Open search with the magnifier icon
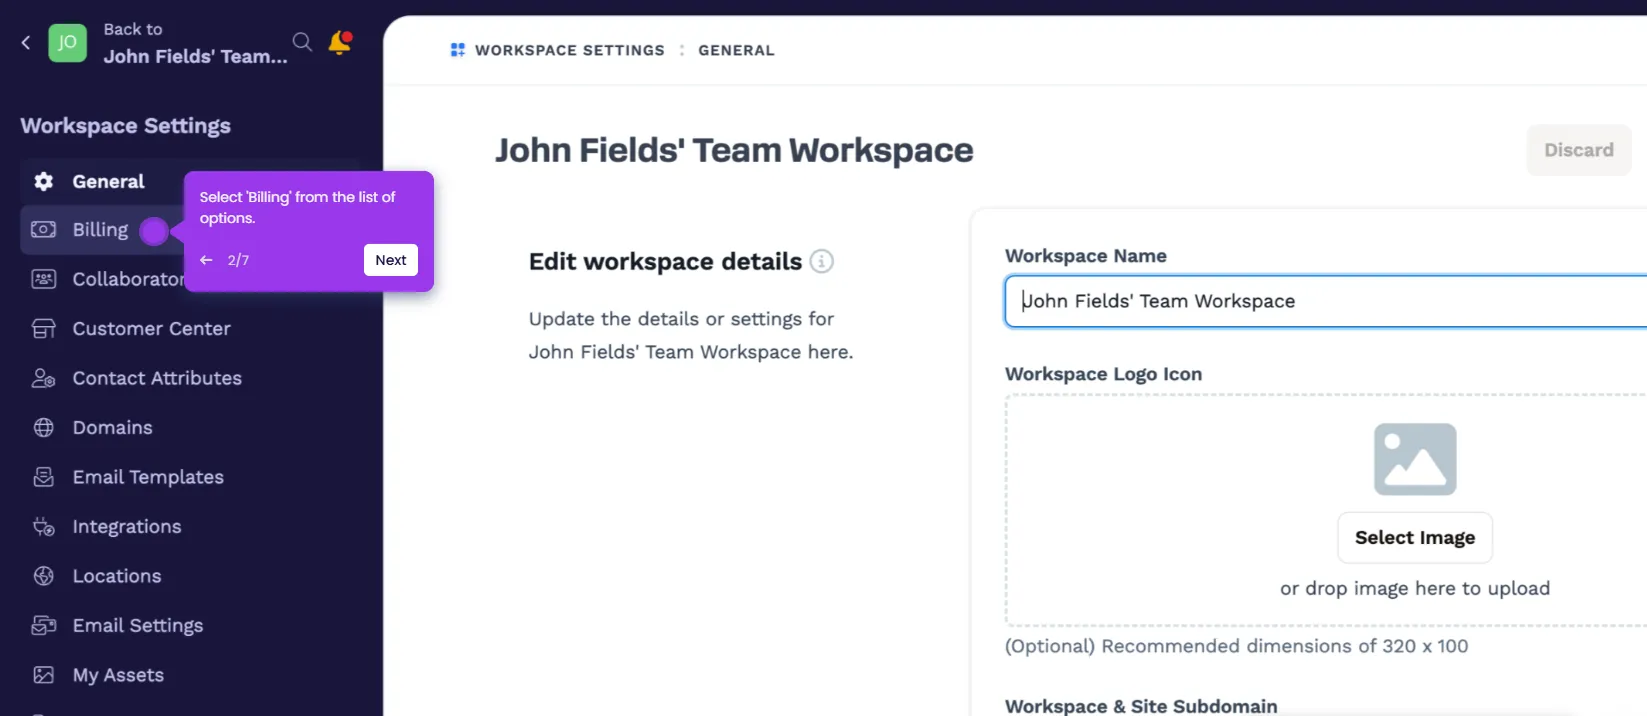Screen dimensions: 1647x716 tap(302, 42)
